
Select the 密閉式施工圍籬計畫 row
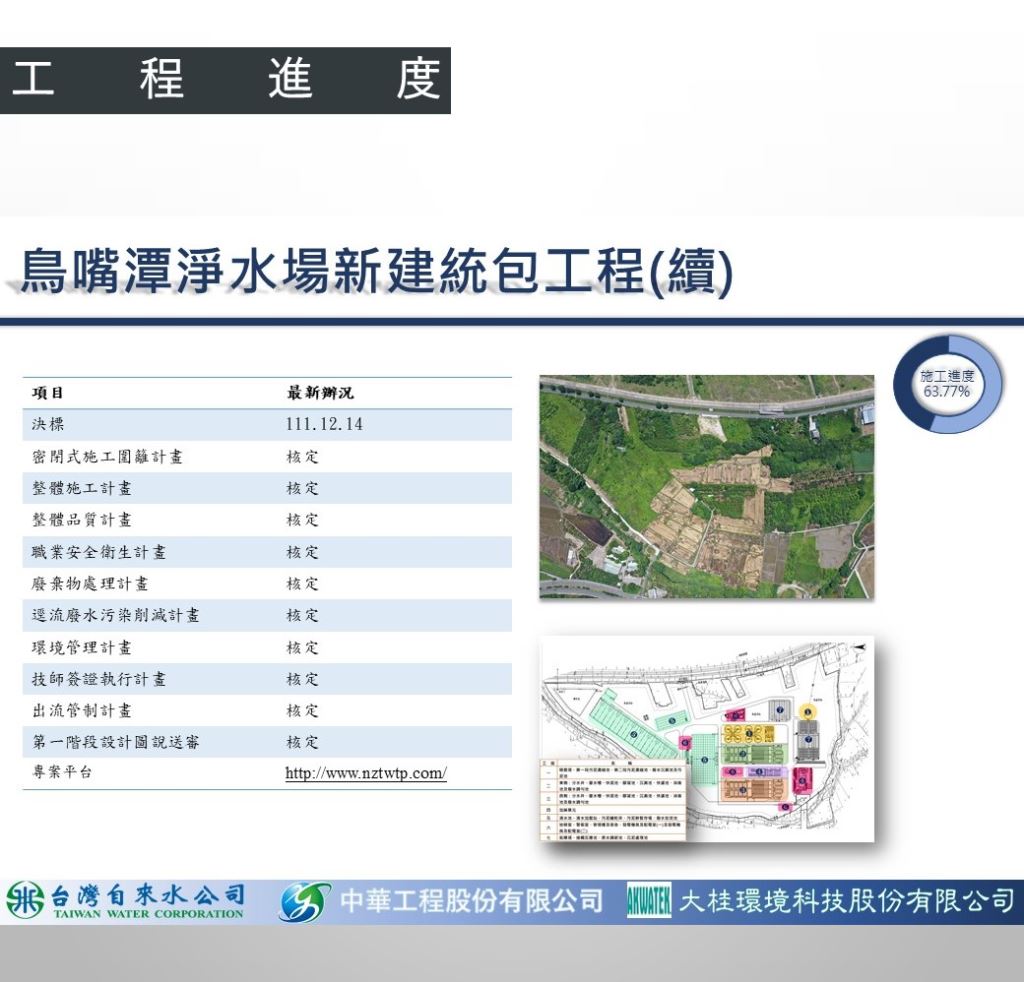[x=107, y=457]
